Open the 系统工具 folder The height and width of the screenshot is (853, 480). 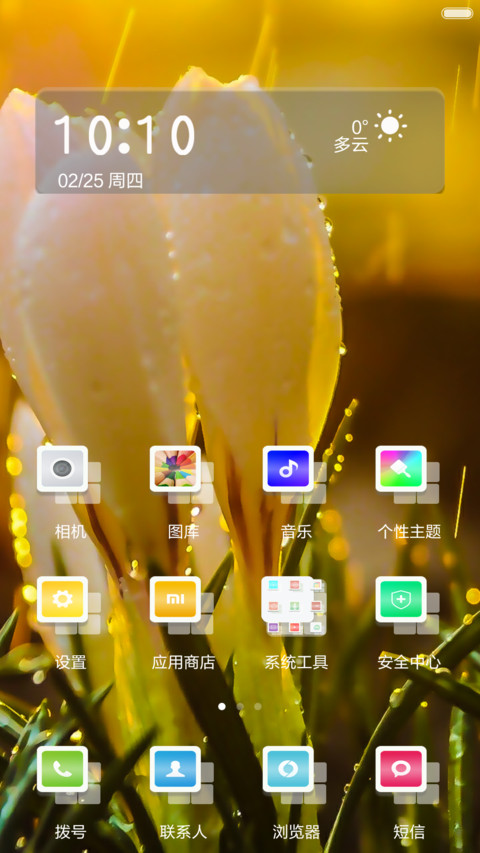[x=293, y=605]
